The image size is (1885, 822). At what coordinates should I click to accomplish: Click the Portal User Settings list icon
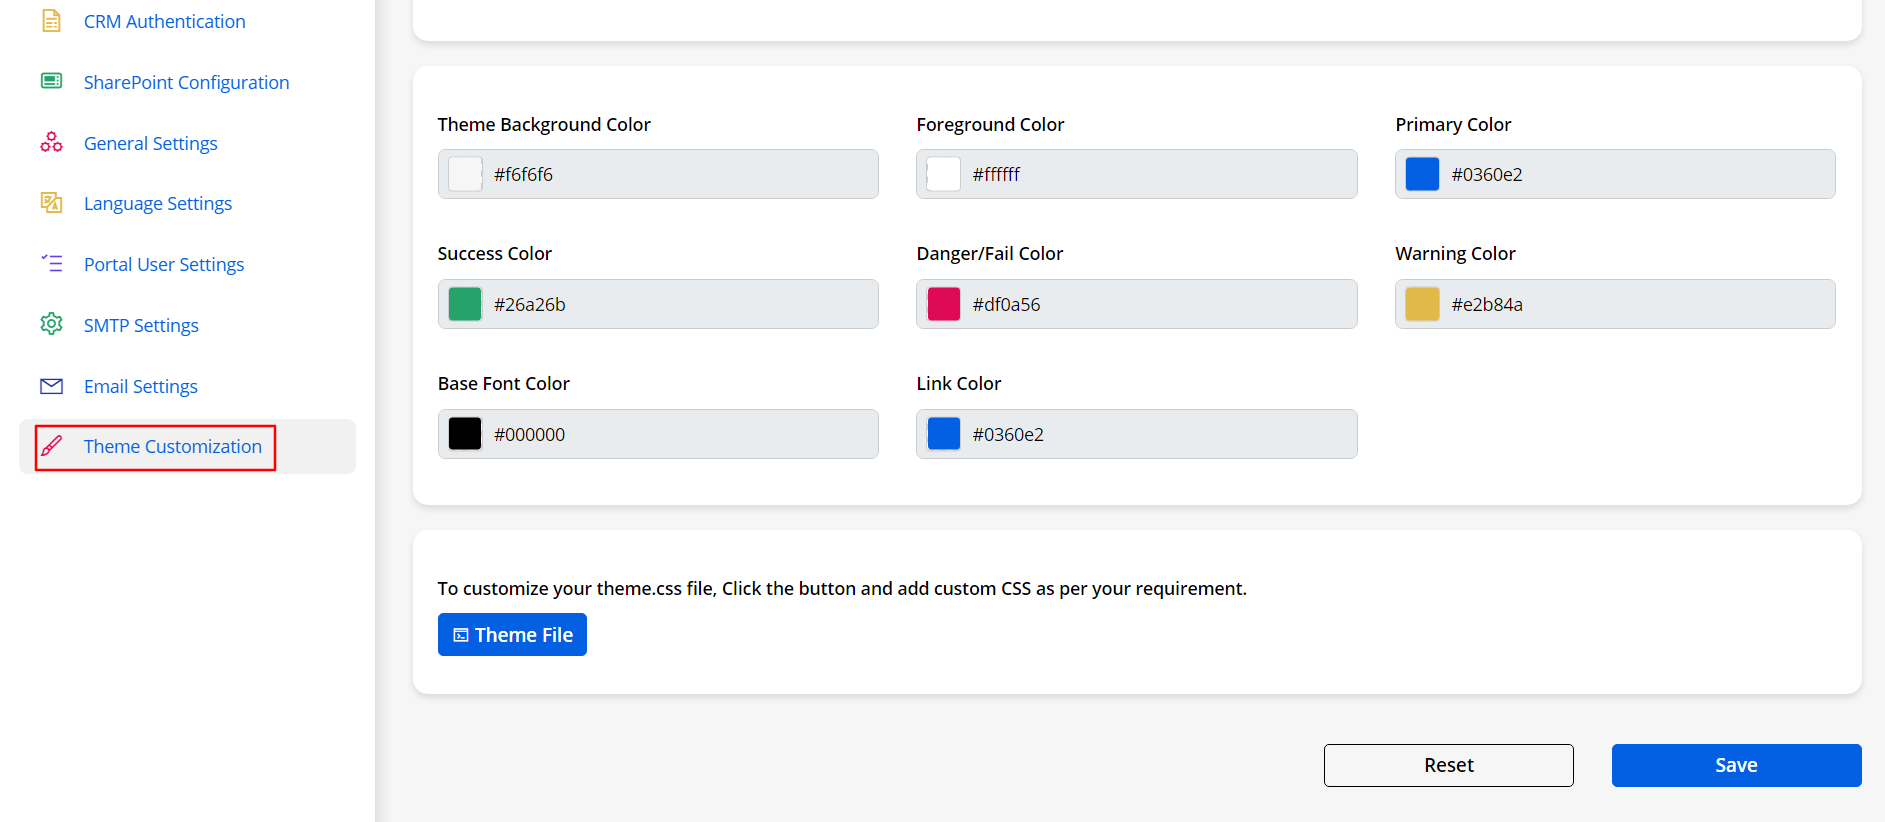[x=51, y=264]
